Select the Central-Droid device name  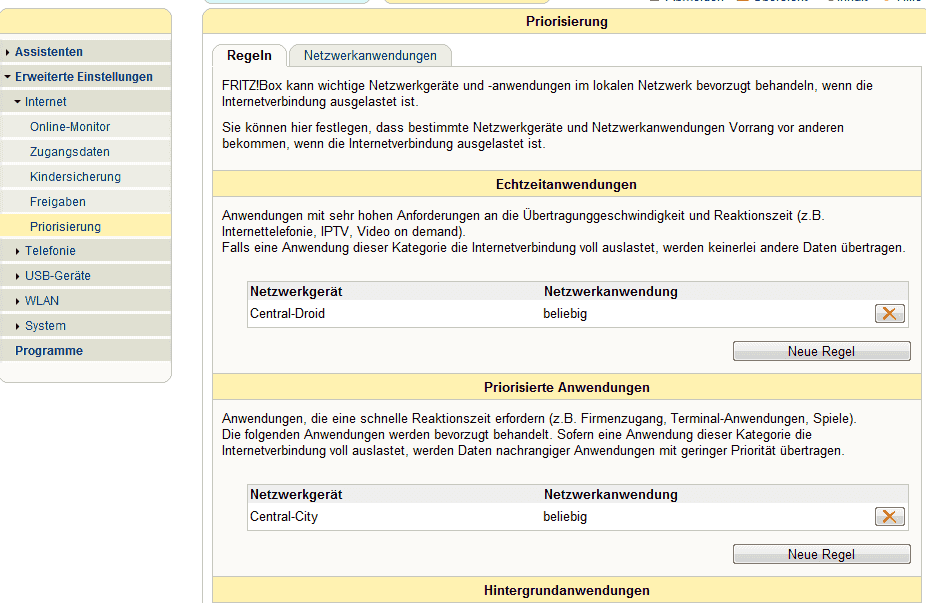[288, 314]
